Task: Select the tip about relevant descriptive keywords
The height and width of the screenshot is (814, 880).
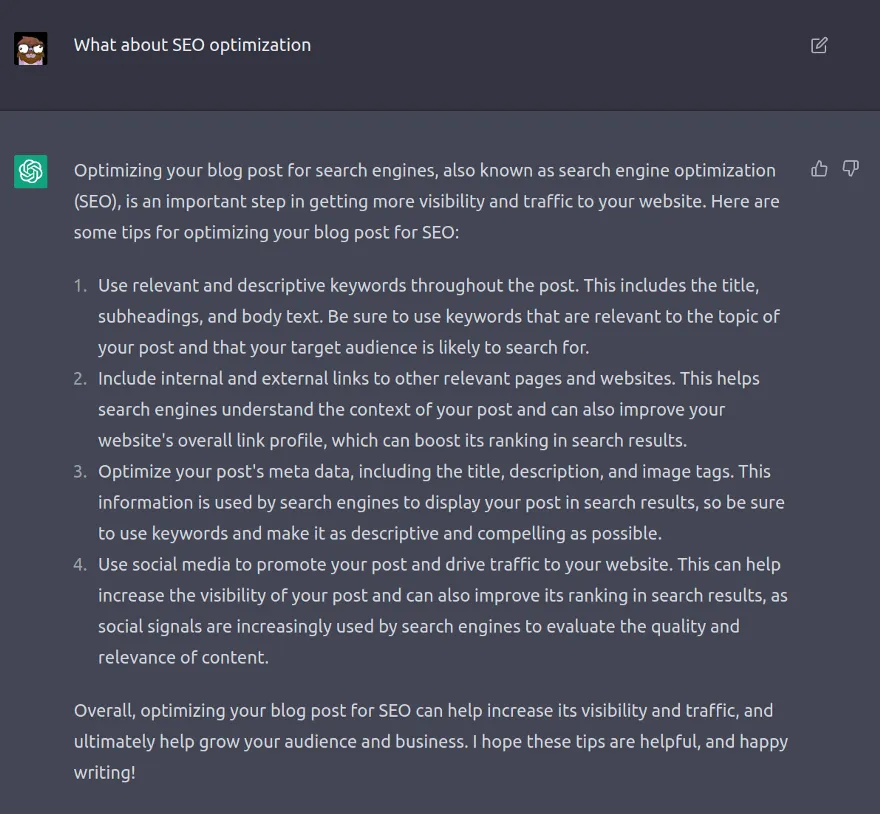Action: 438,316
